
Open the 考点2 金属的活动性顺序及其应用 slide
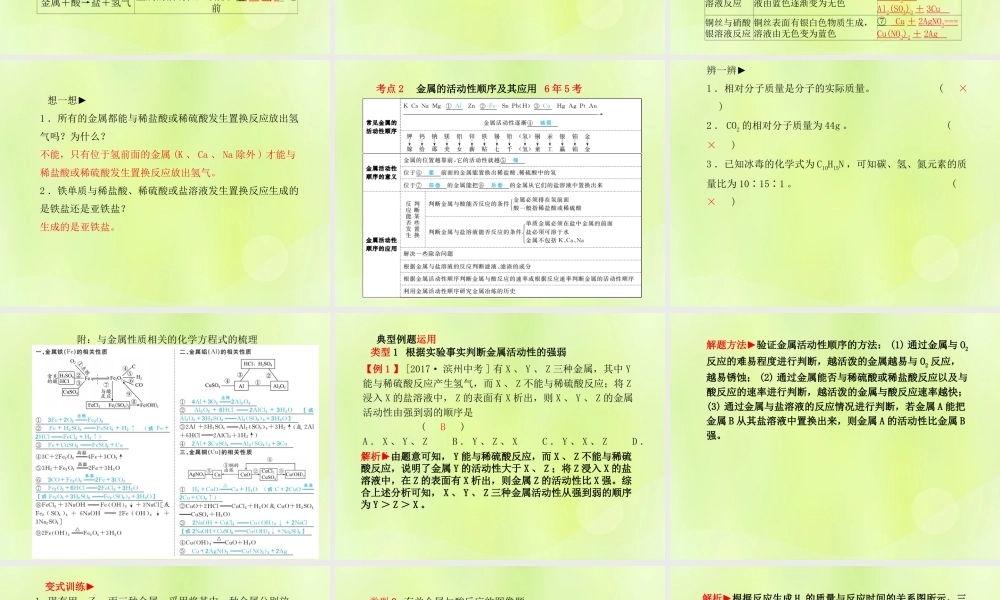click(x=500, y=183)
